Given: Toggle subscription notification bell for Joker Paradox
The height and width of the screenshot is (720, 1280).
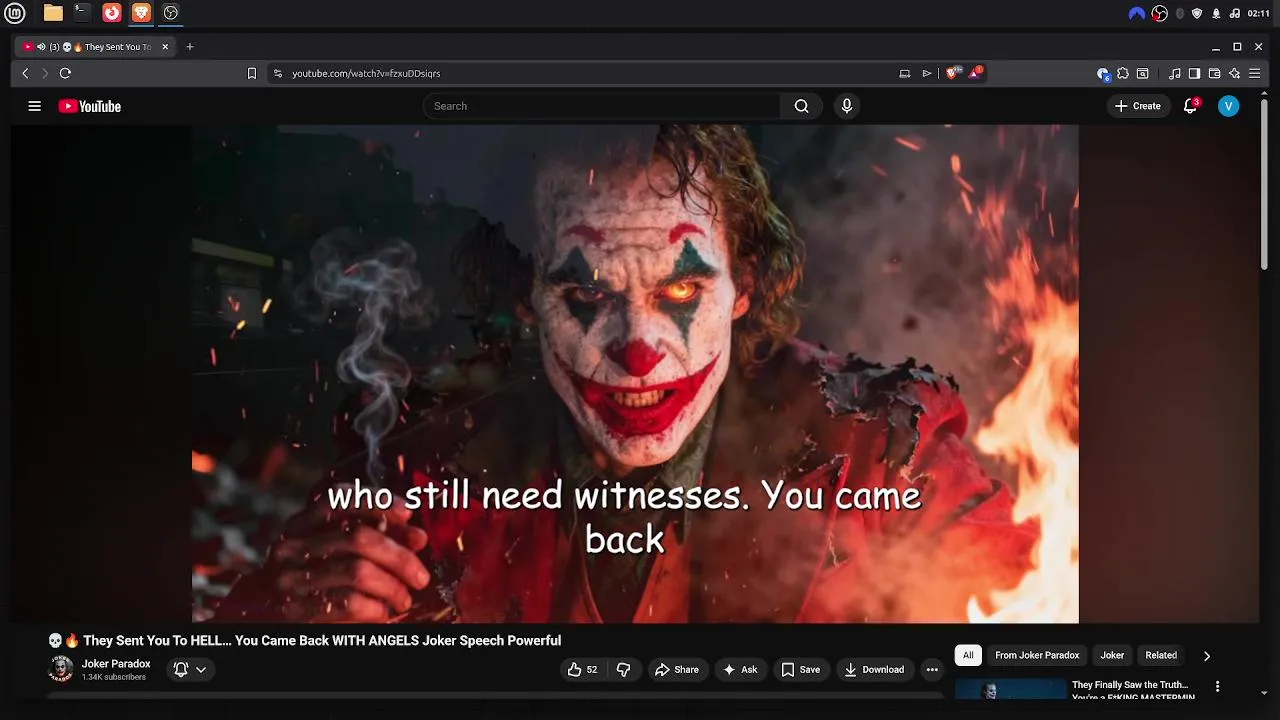Looking at the screenshot, I should [x=189, y=670].
